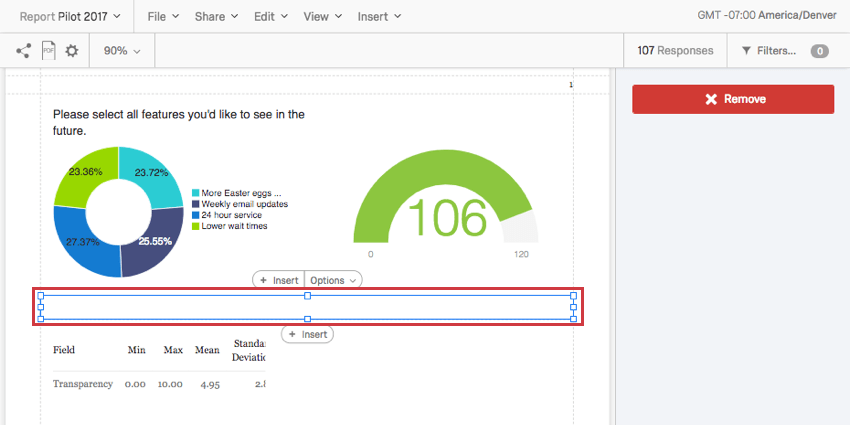This screenshot has height=425, width=850.
Task: Open the 90% zoom dropdown
Action: pos(122,50)
